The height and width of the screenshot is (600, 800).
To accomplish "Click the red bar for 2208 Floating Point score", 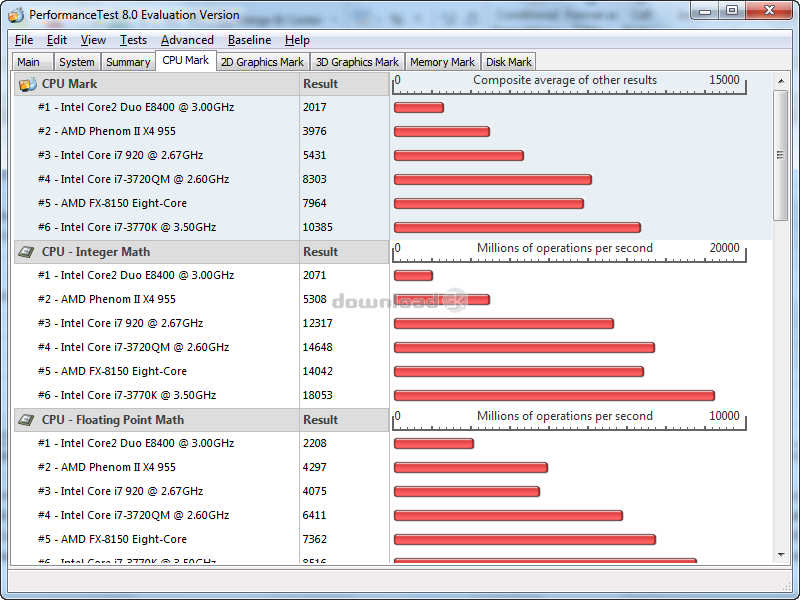I will pyautogui.click(x=434, y=443).
